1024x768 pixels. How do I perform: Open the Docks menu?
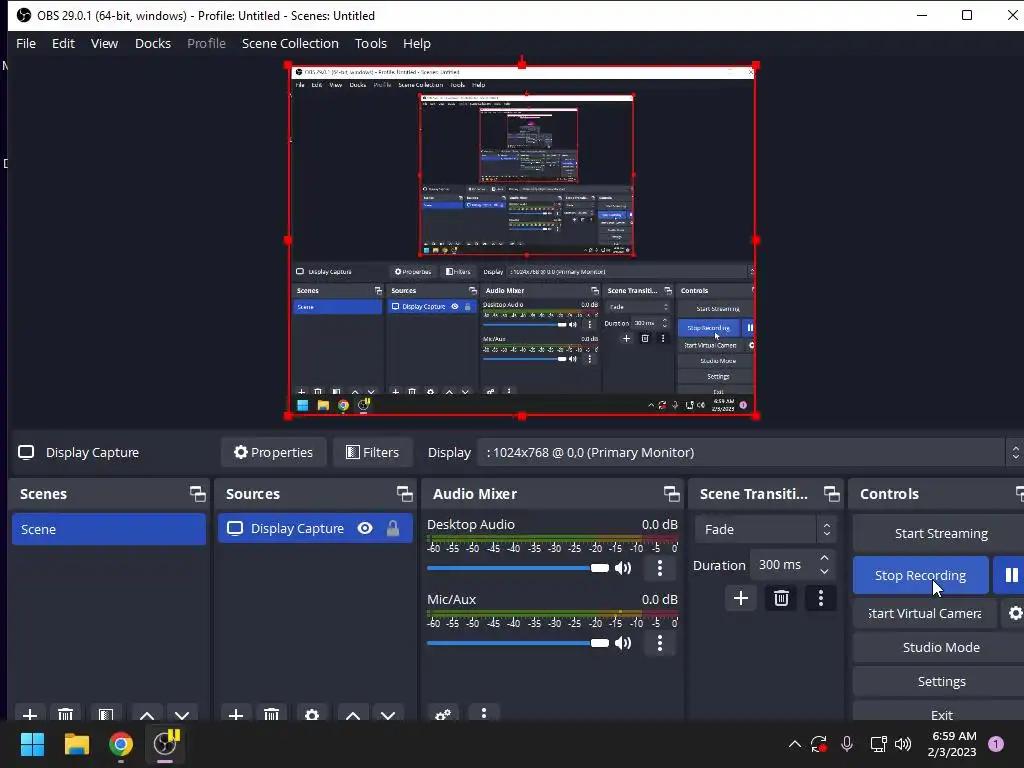tap(153, 43)
